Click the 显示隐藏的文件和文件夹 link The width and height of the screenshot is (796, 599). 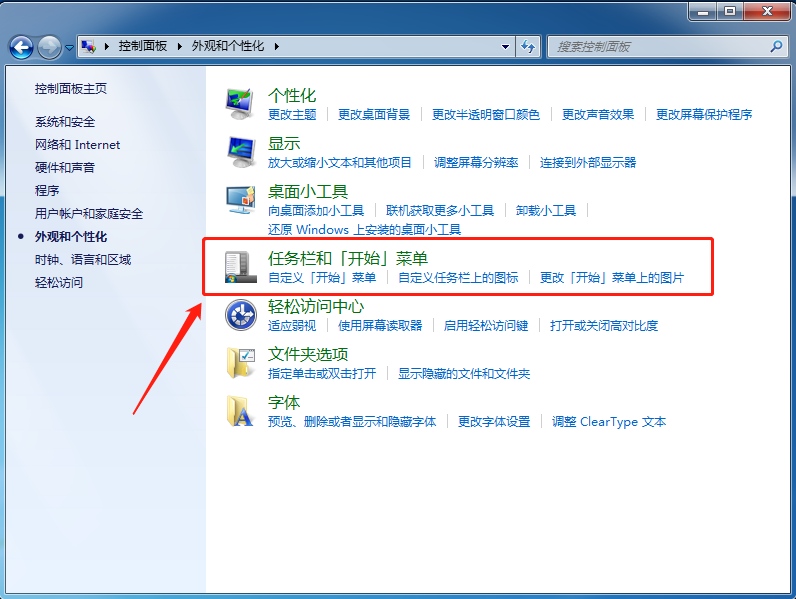(x=464, y=374)
